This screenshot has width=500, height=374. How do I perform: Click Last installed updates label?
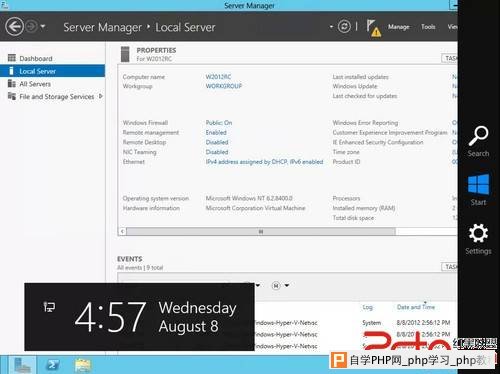[360, 77]
